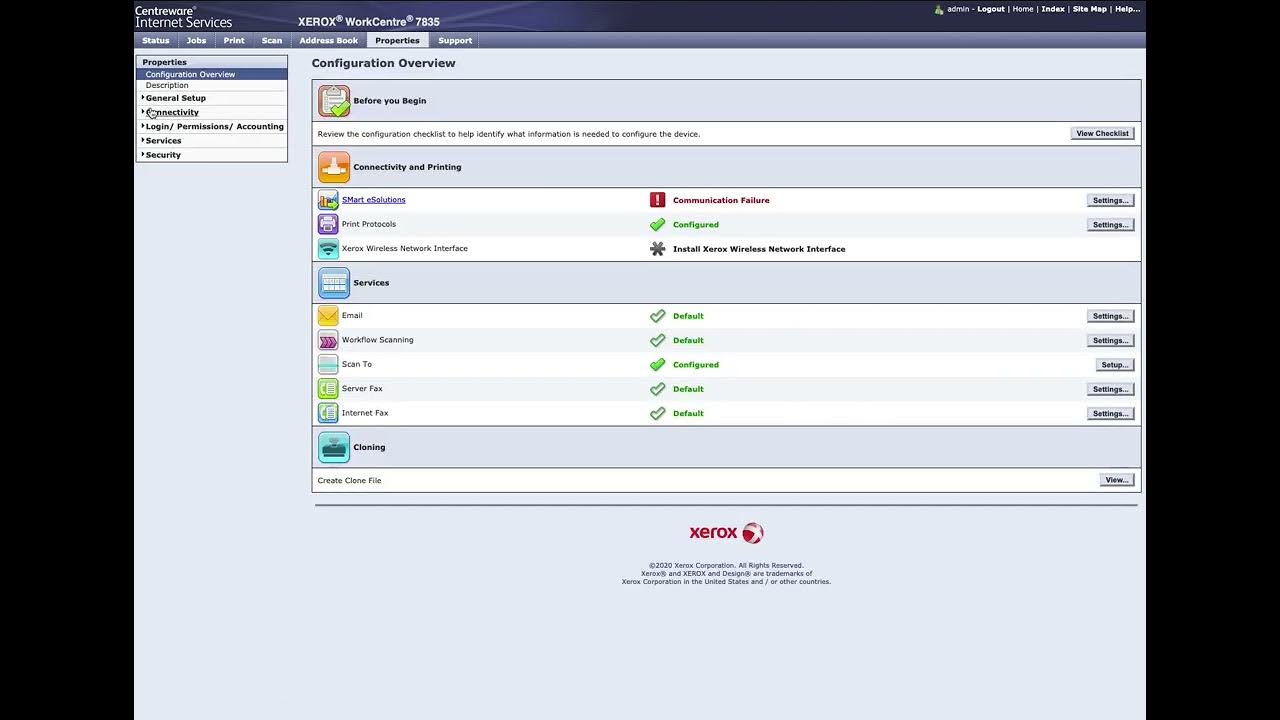The width and height of the screenshot is (1280, 720).
Task: Click the red Communication Failure alert icon
Action: [657, 200]
